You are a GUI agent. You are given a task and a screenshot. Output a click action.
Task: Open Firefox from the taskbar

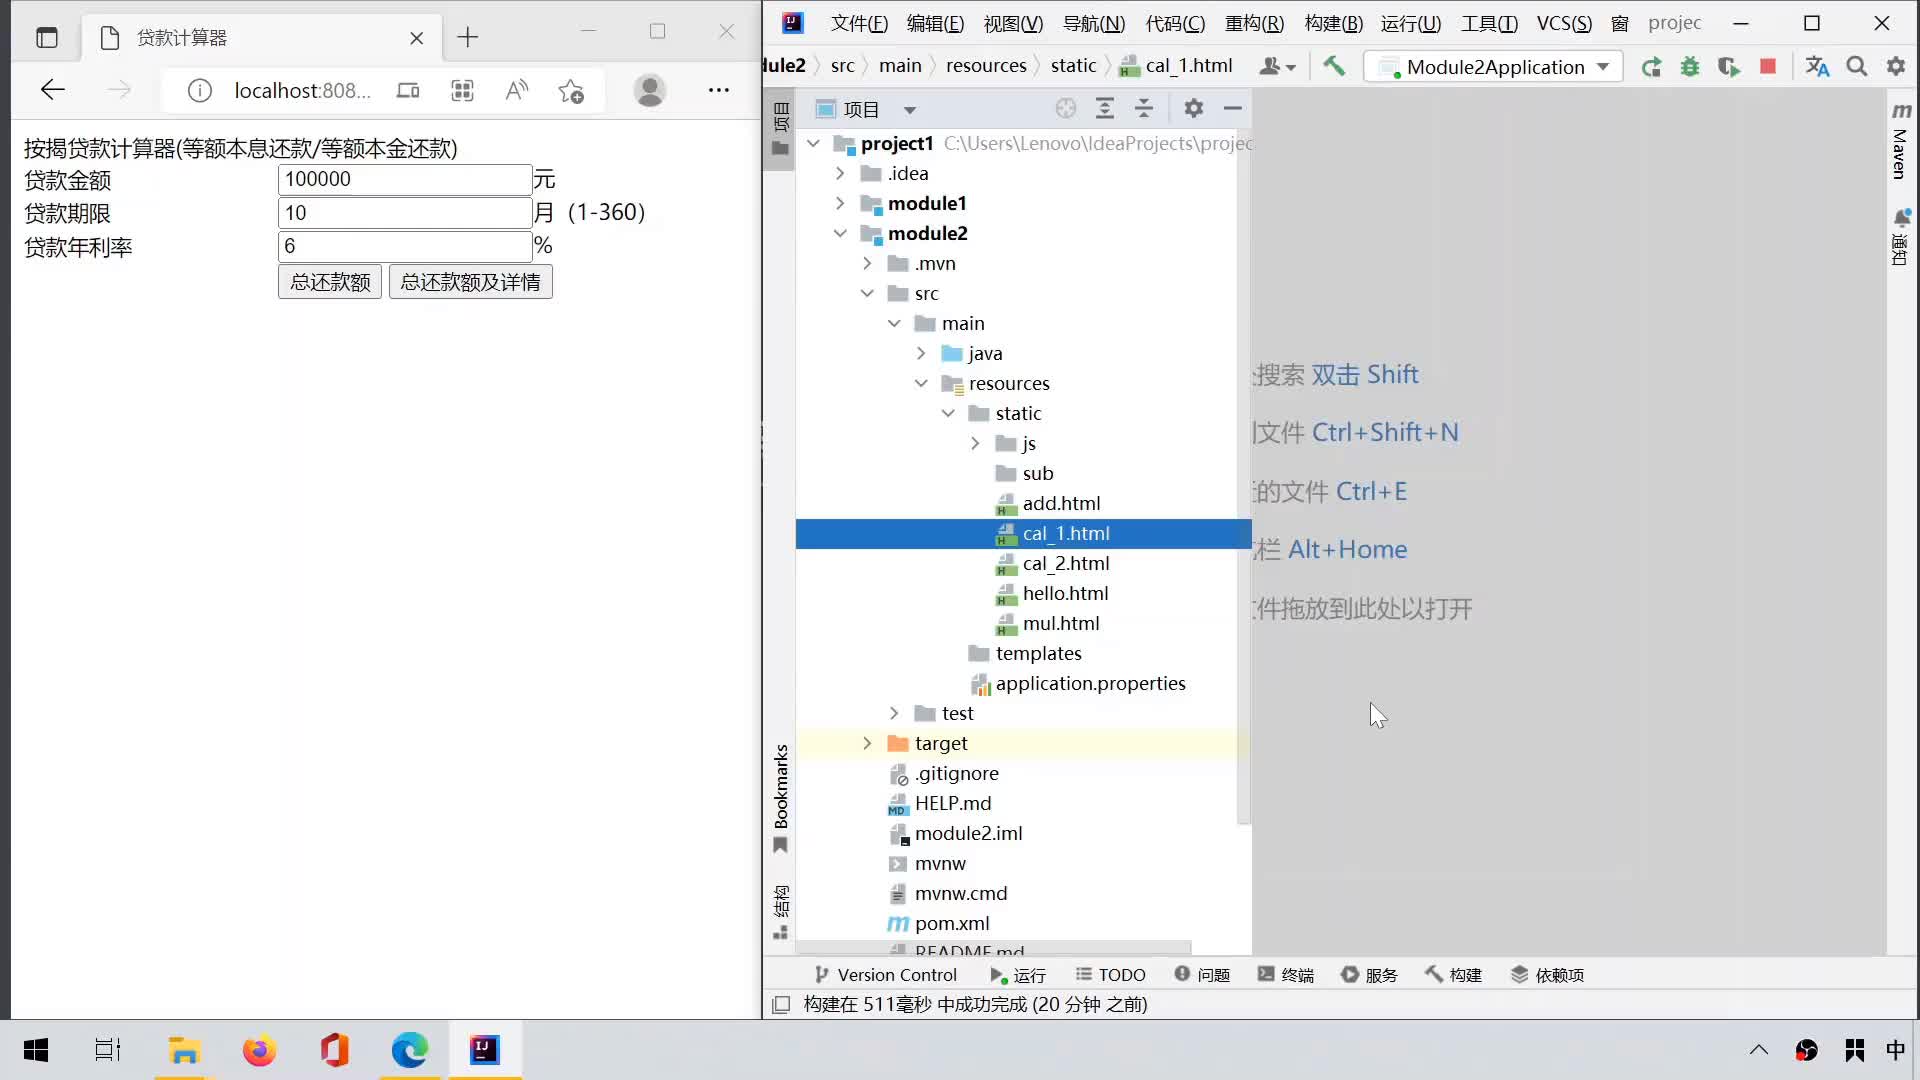259,1050
